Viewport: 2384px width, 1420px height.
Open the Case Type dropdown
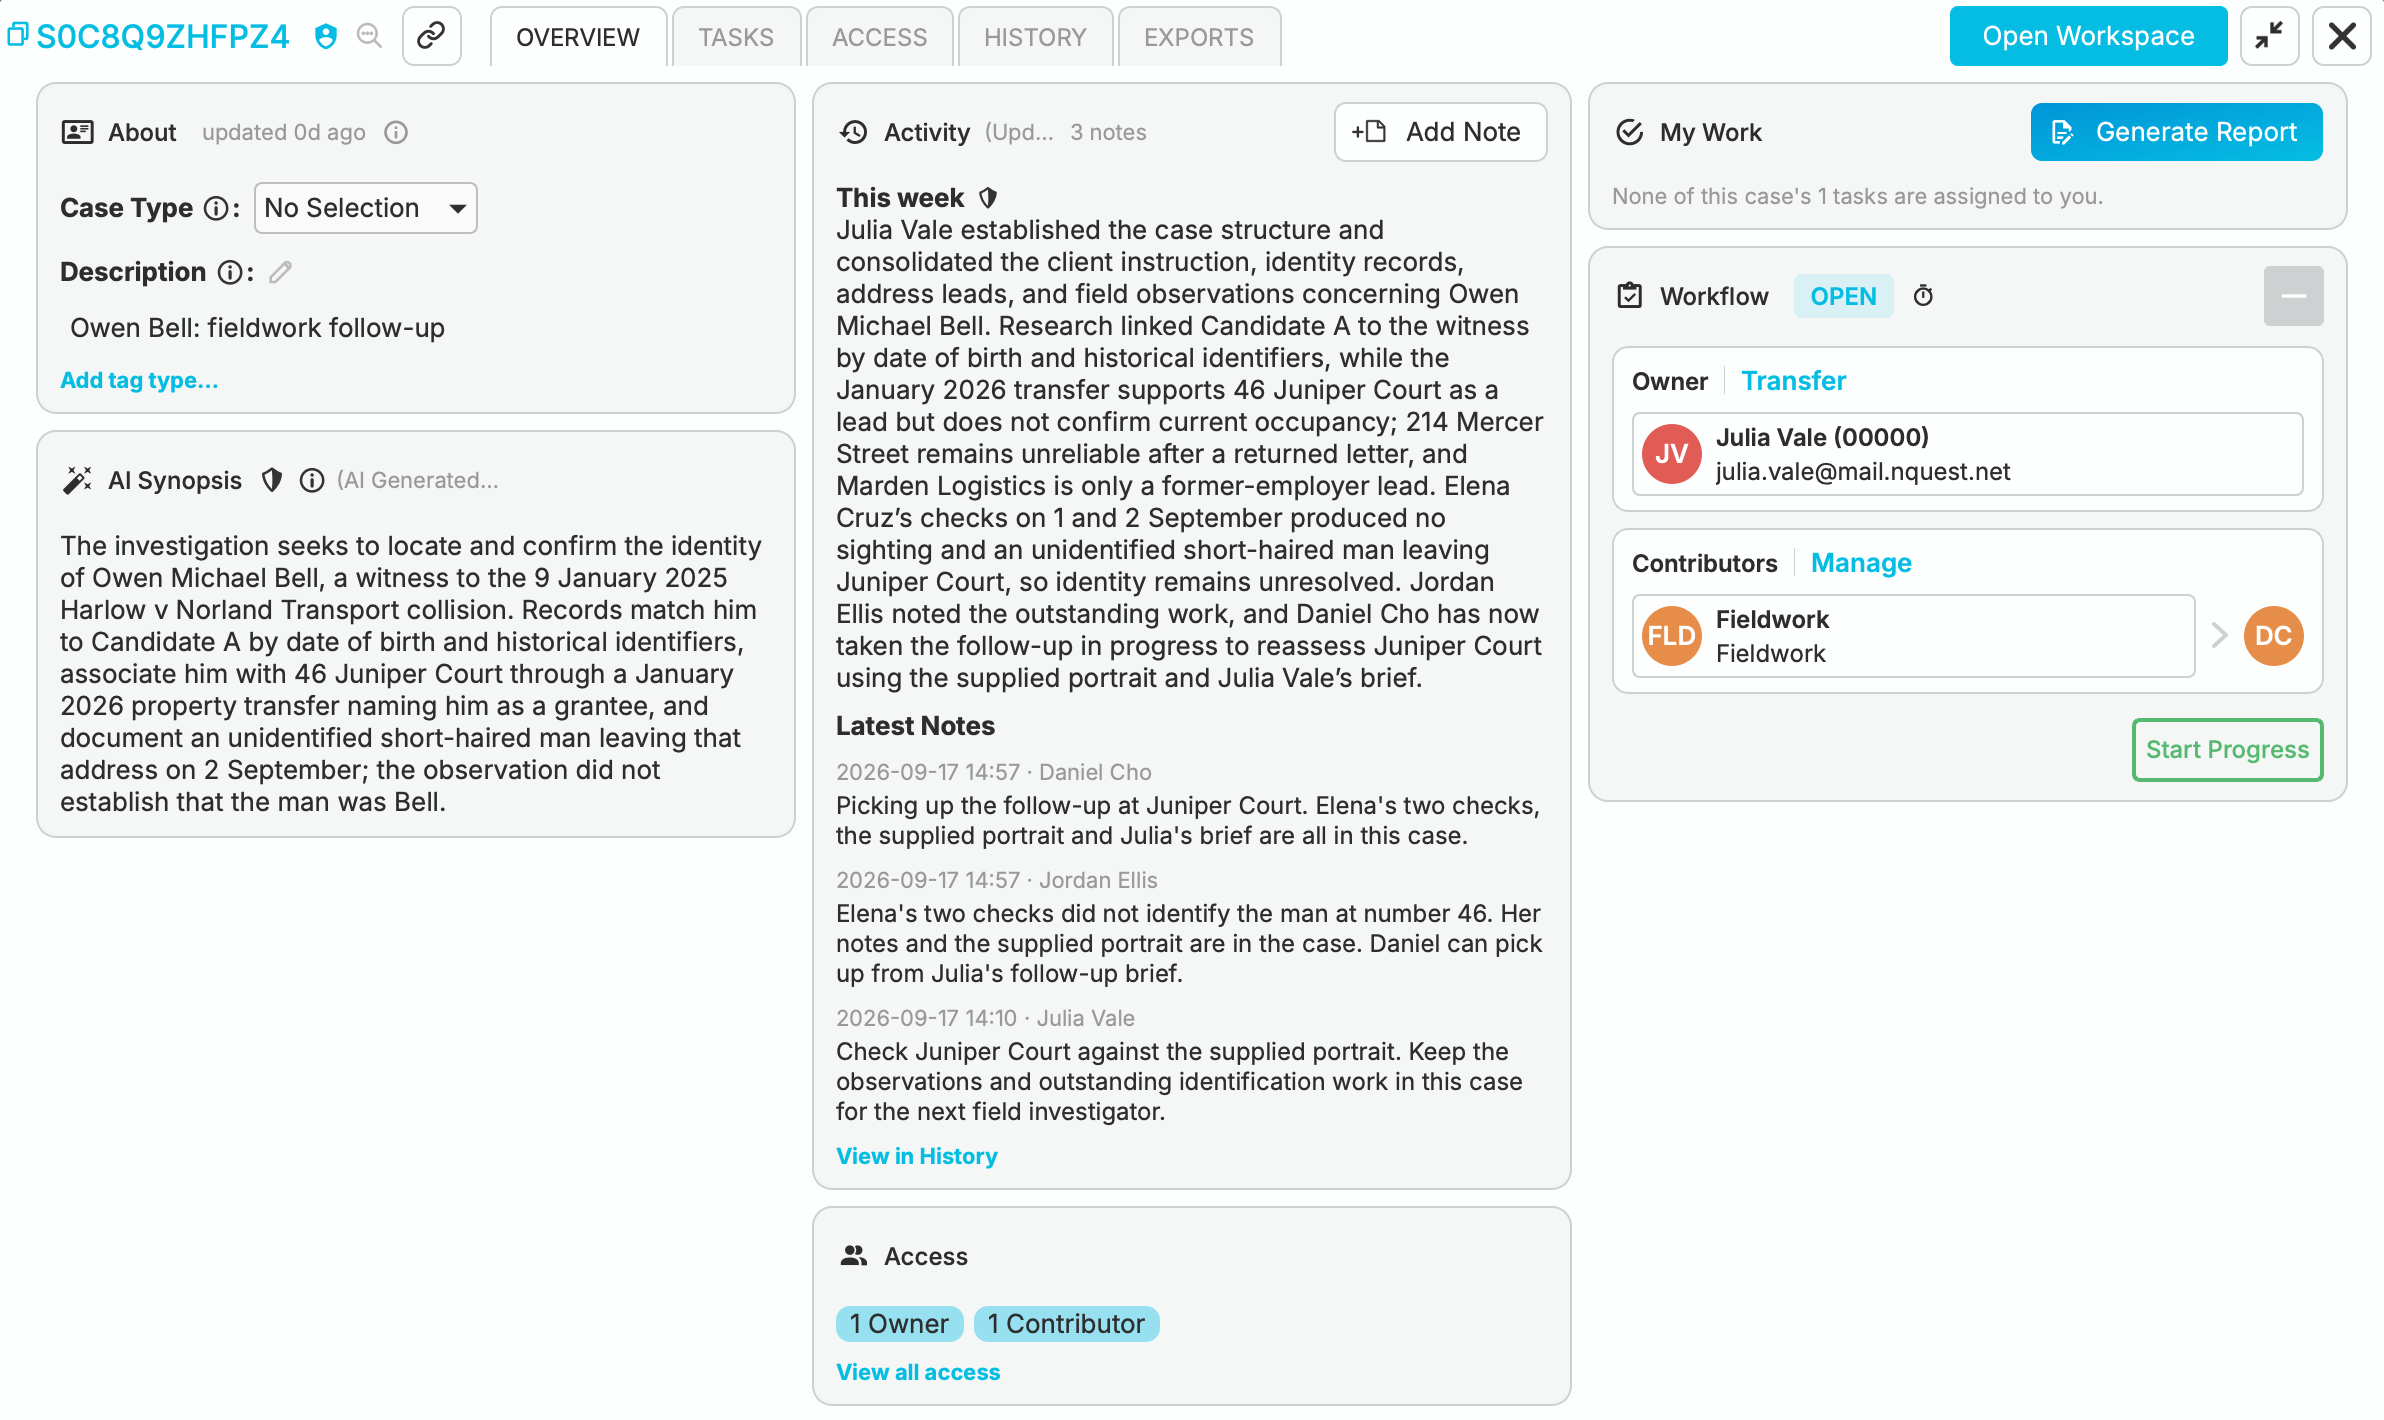366,208
